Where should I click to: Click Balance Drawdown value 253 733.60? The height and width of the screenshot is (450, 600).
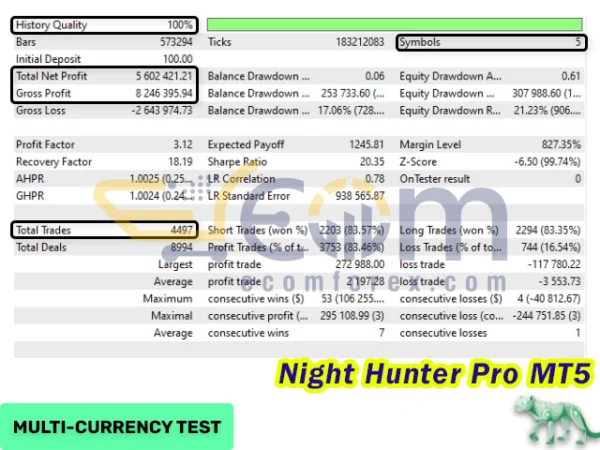(352, 93)
